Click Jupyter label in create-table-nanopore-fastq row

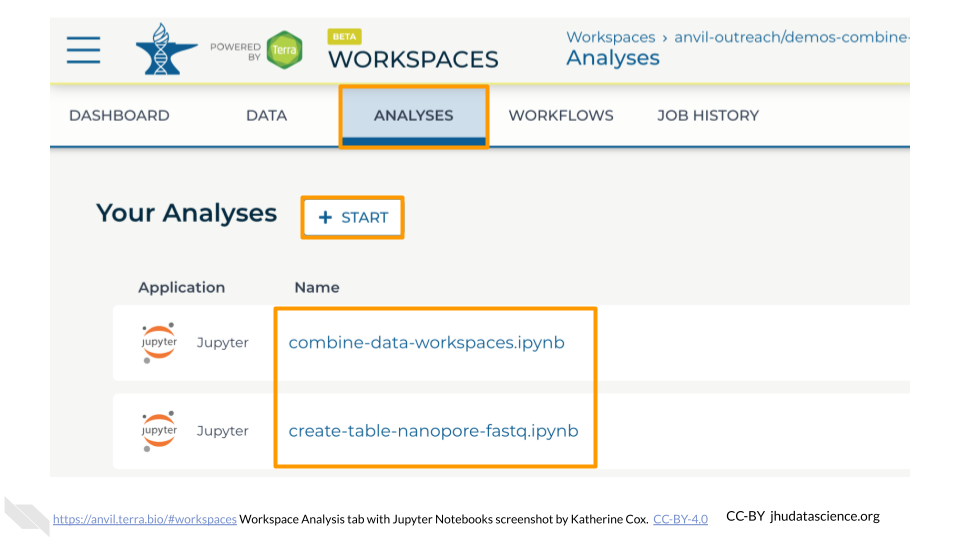[223, 431]
